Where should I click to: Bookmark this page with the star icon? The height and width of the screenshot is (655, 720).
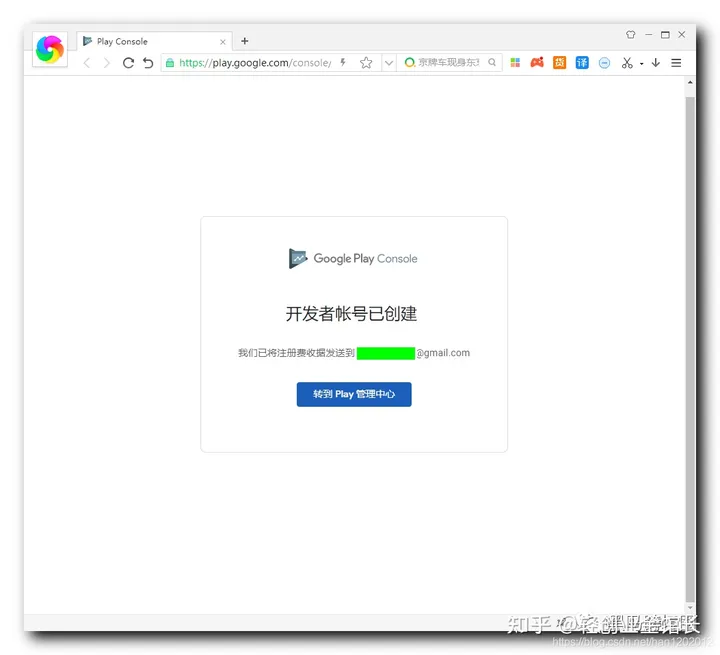[x=366, y=63]
